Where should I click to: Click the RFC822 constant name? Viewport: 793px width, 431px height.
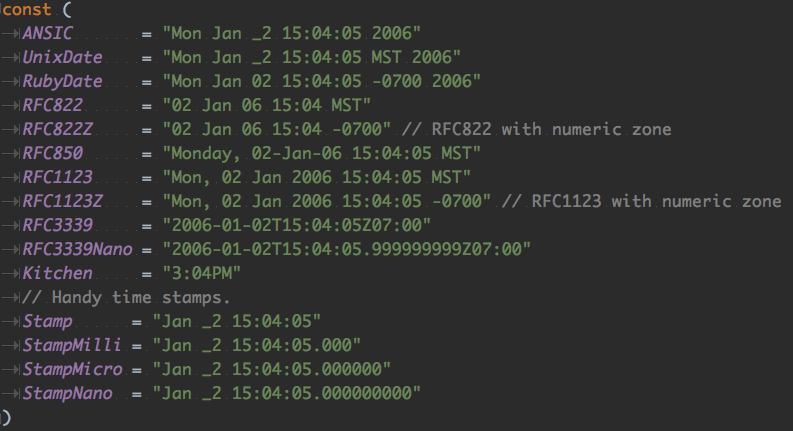coord(52,105)
